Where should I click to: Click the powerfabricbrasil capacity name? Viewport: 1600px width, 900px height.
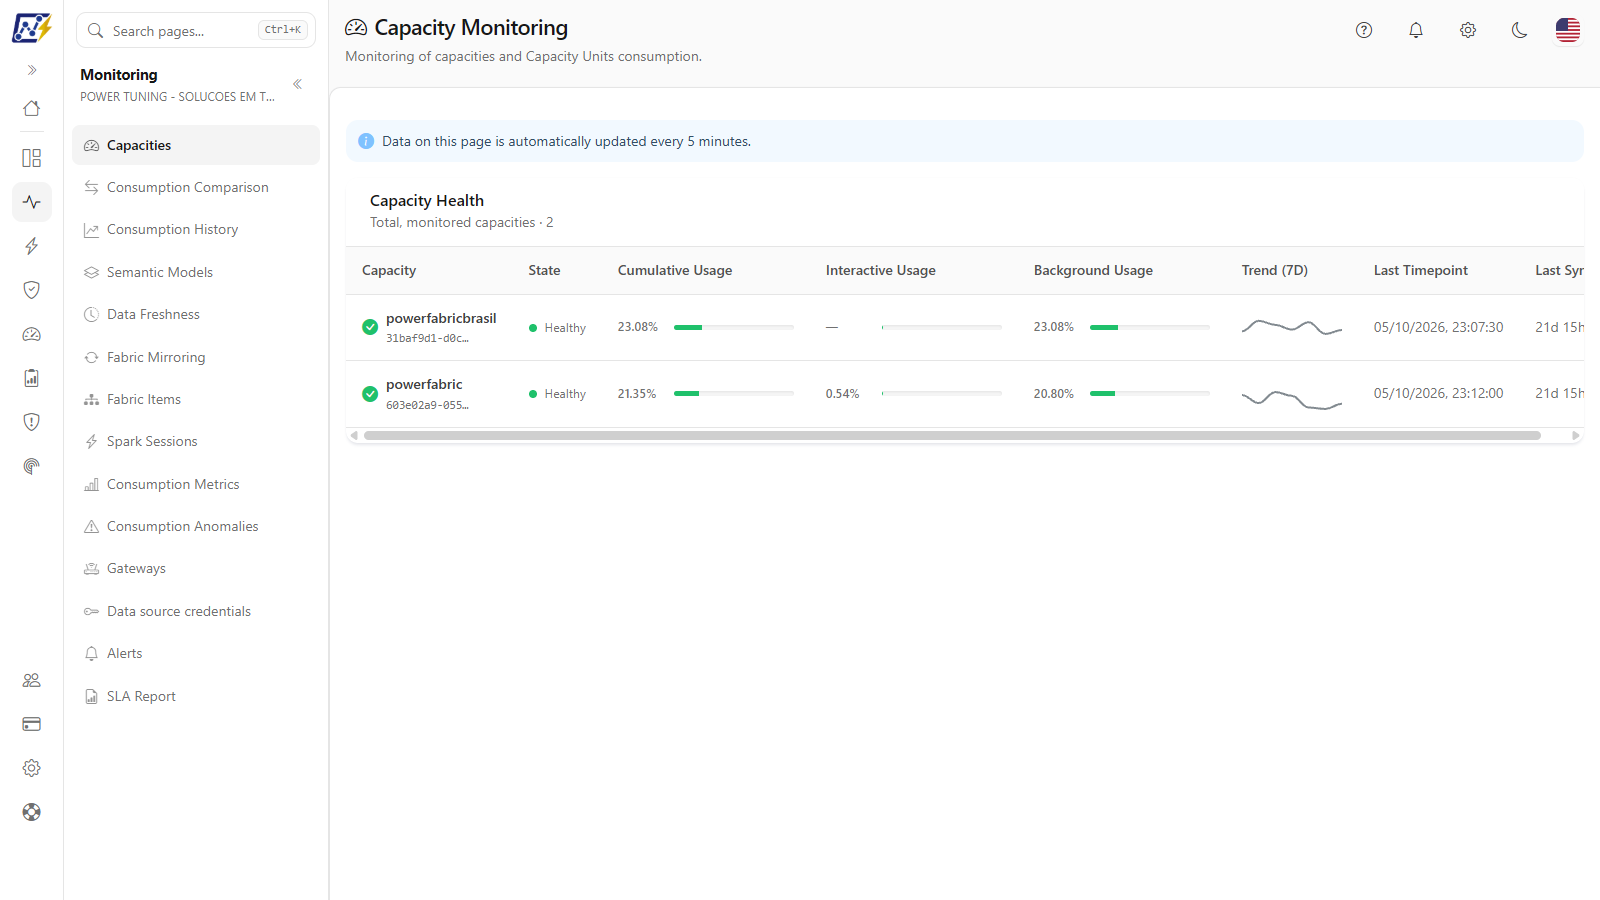click(x=441, y=318)
